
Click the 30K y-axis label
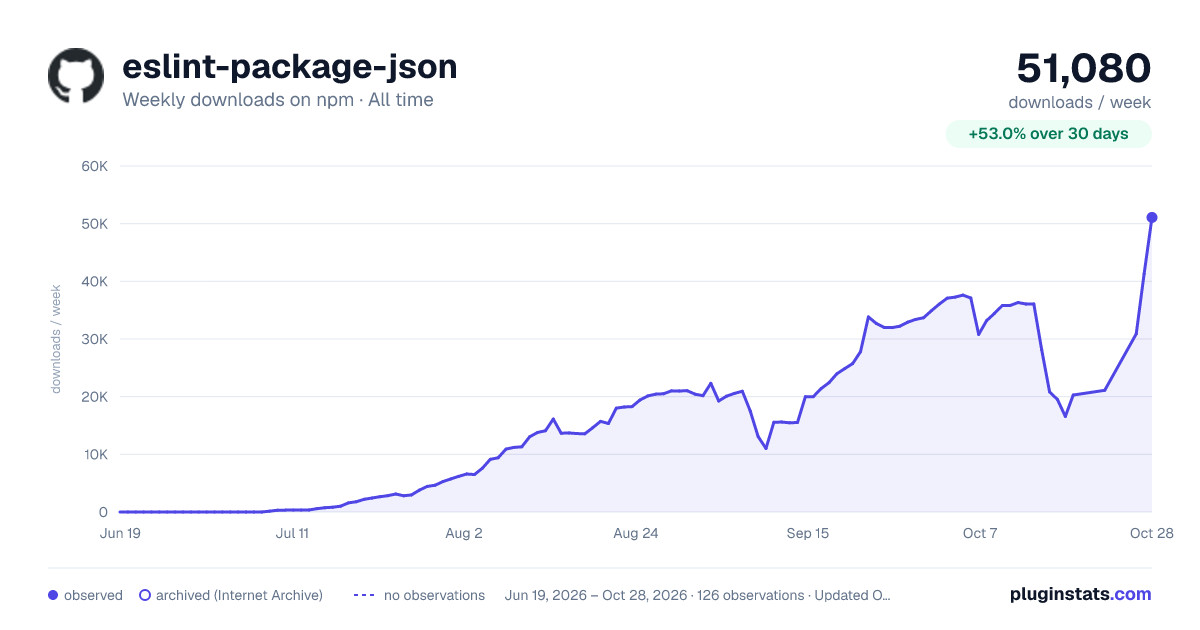coord(94,339)
